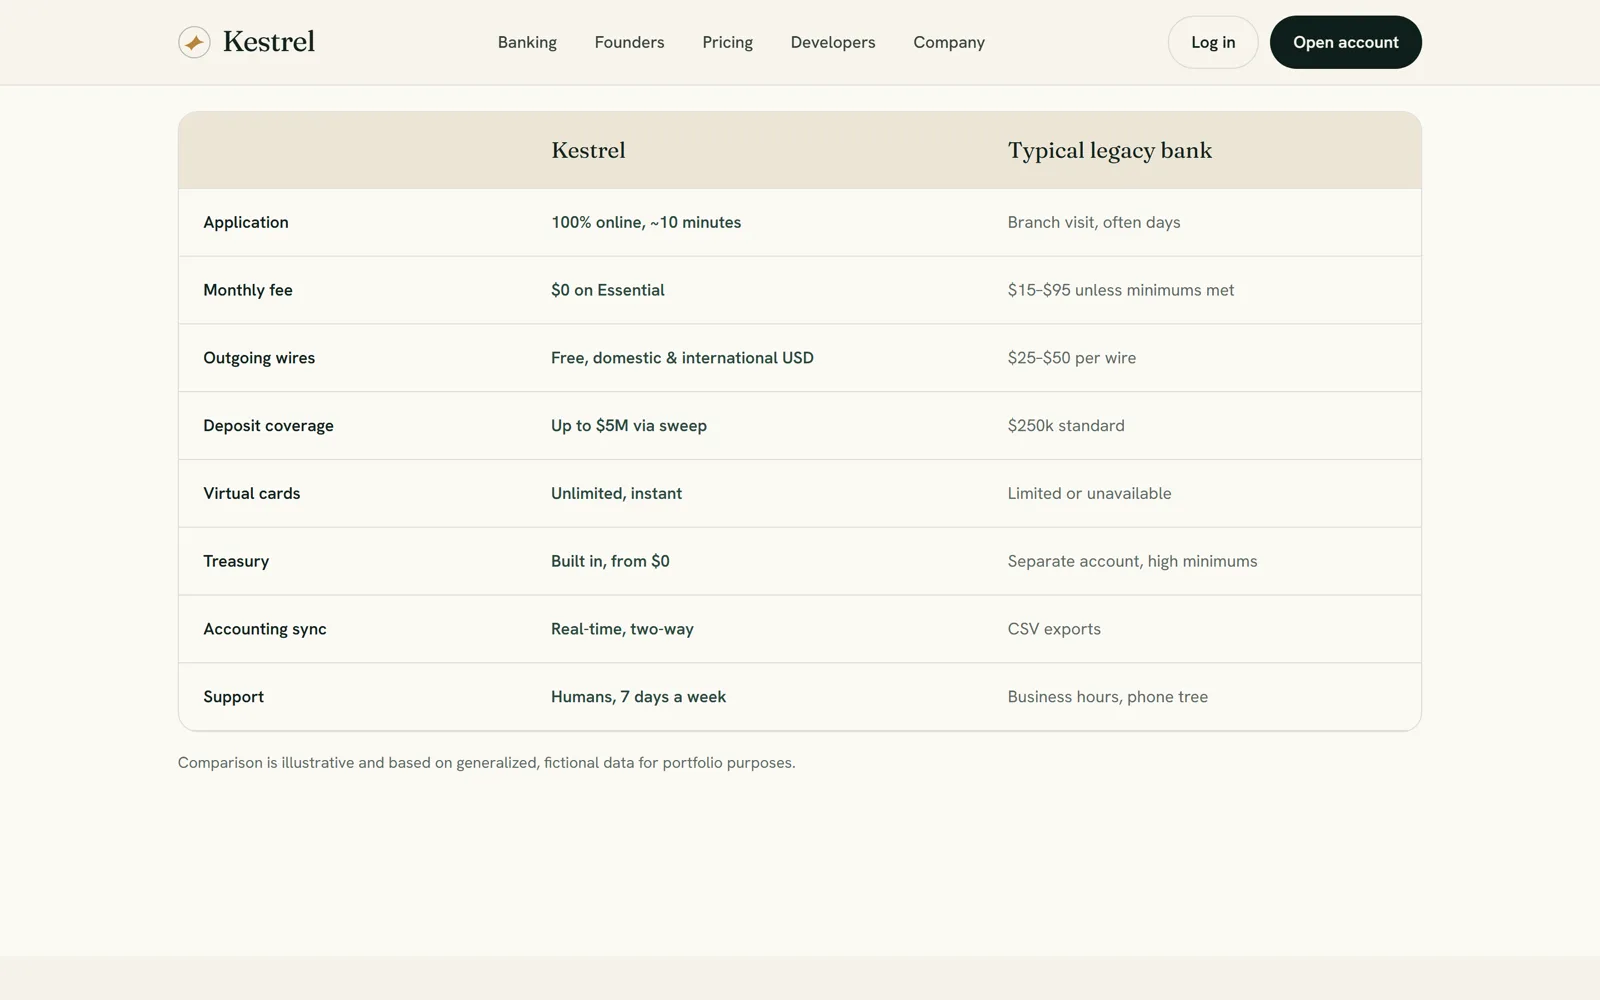1600x1000 pixels.
Task: Click the '$250k standard' cell
Action: [x=1066, y=425]
